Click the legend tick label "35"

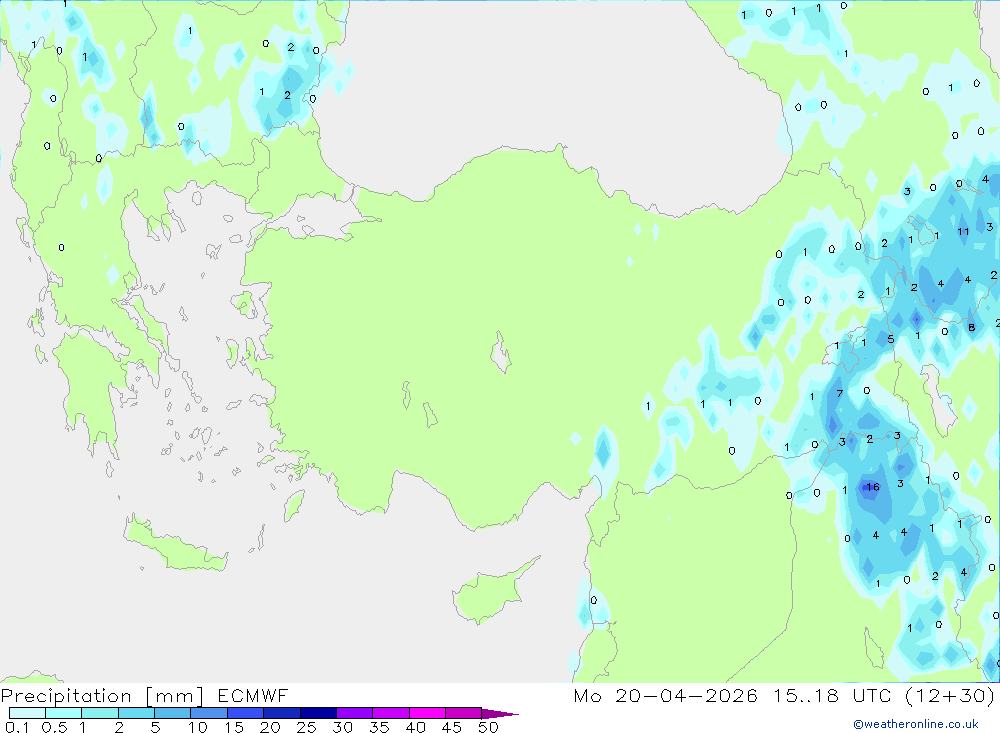[x=379, y=727]
